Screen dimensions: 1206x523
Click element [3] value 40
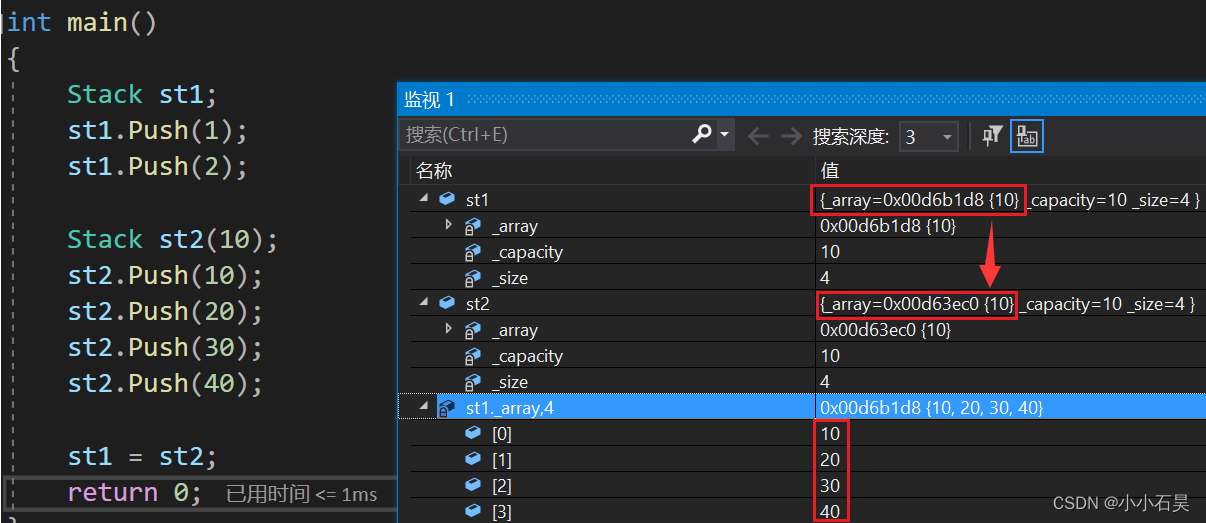[x=830, y=512]
